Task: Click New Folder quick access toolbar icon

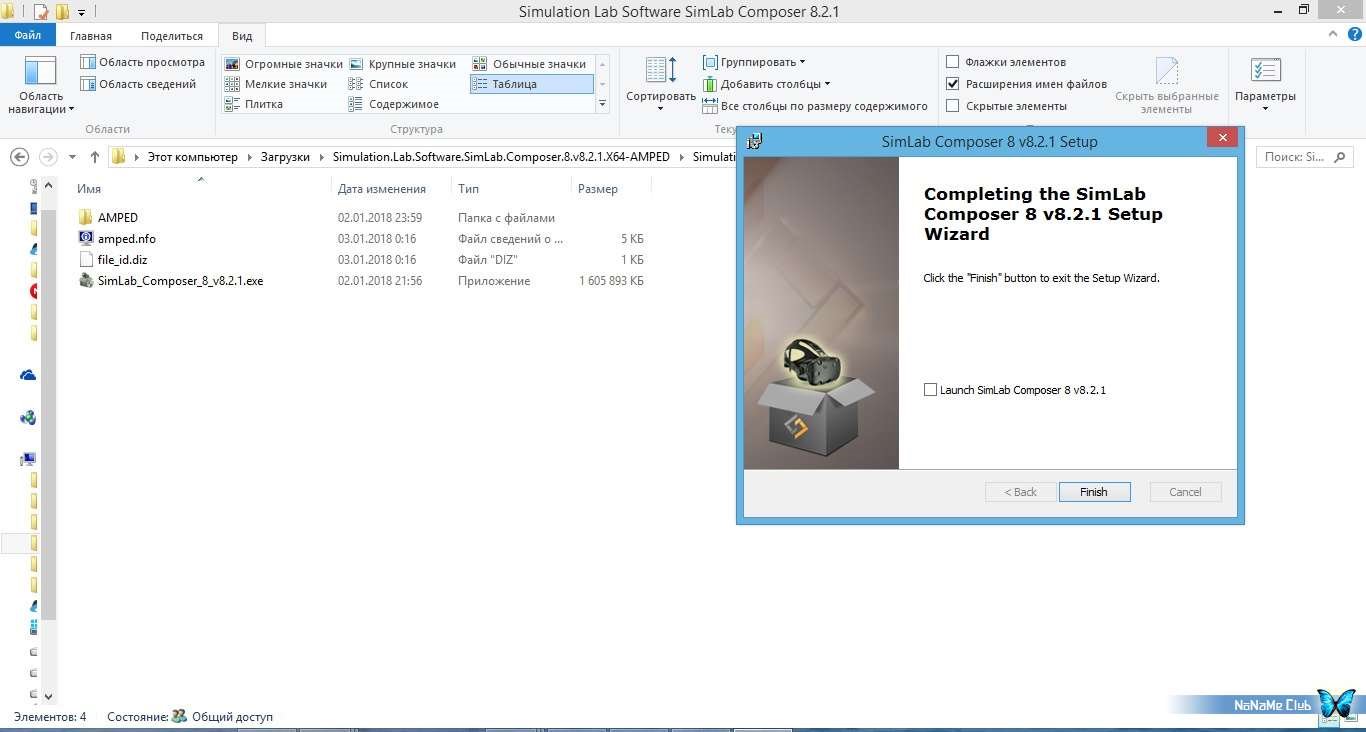Action: 62,12
